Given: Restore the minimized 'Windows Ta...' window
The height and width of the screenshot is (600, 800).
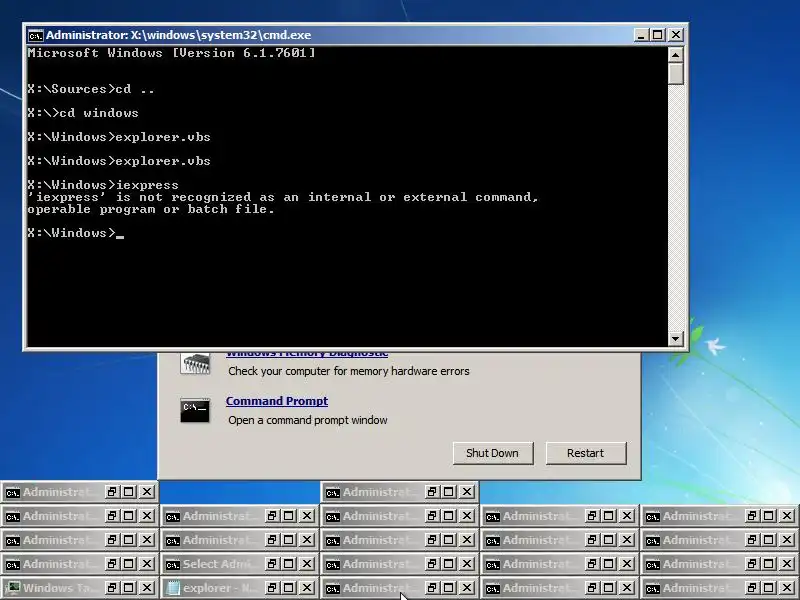Looking at the screenshot, I should (x=112, y=588).
